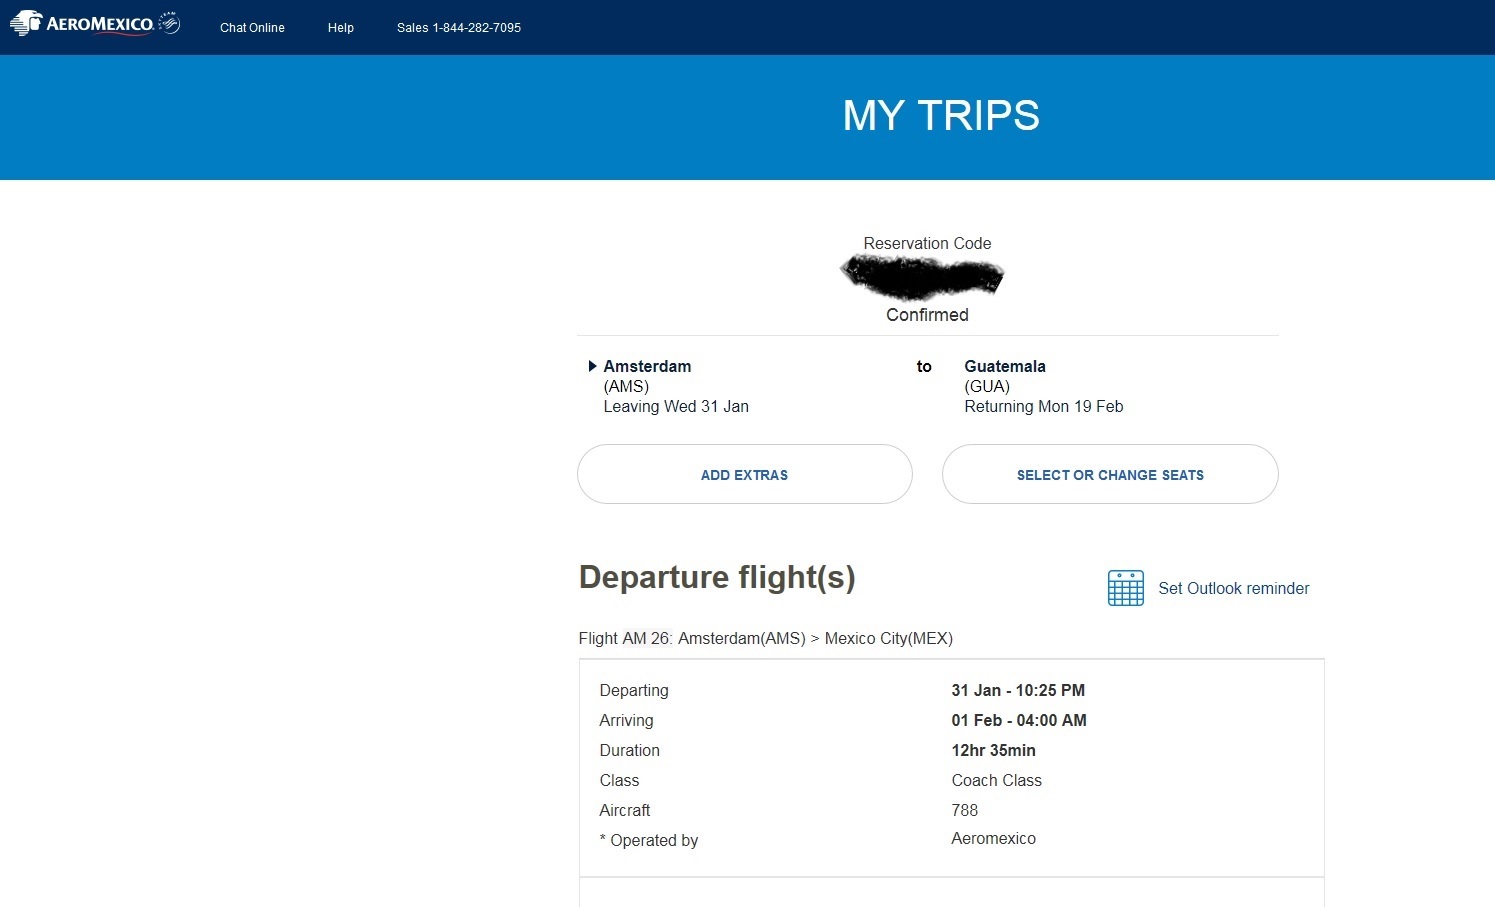This screenshot has height=907, width=1495.
Task: Click the AM 26 flight number
Action: pyautogui.click(x=647, y=638)
